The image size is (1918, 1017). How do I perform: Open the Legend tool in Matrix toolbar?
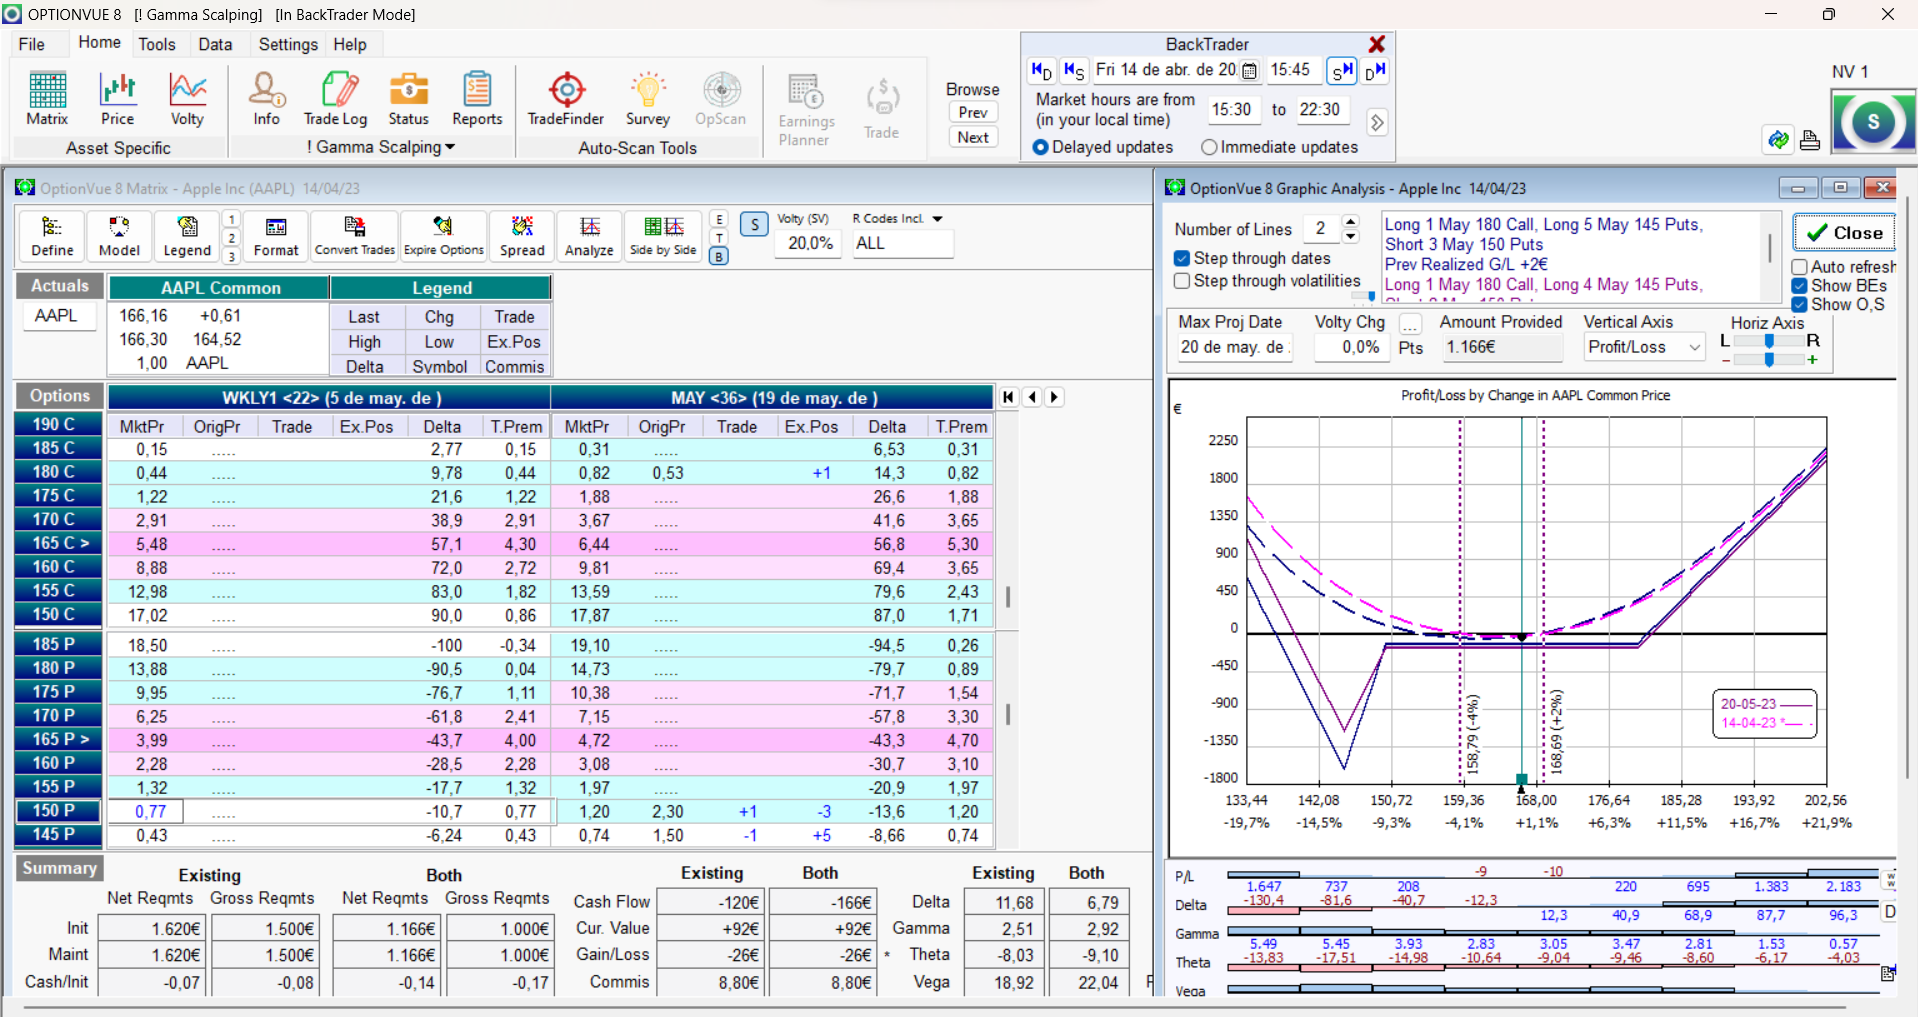pos(187,237)
